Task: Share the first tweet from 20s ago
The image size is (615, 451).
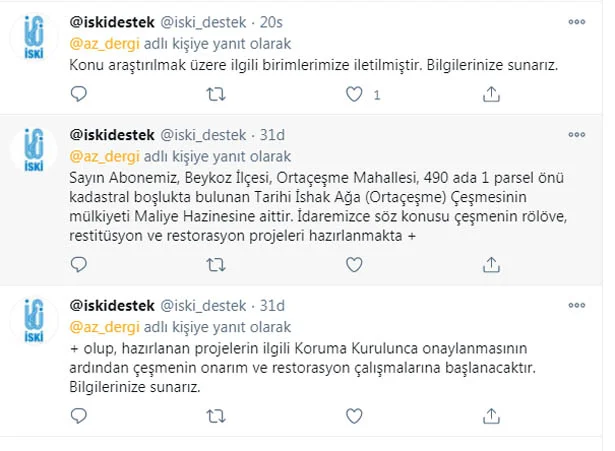Action: tap(490, 95)
